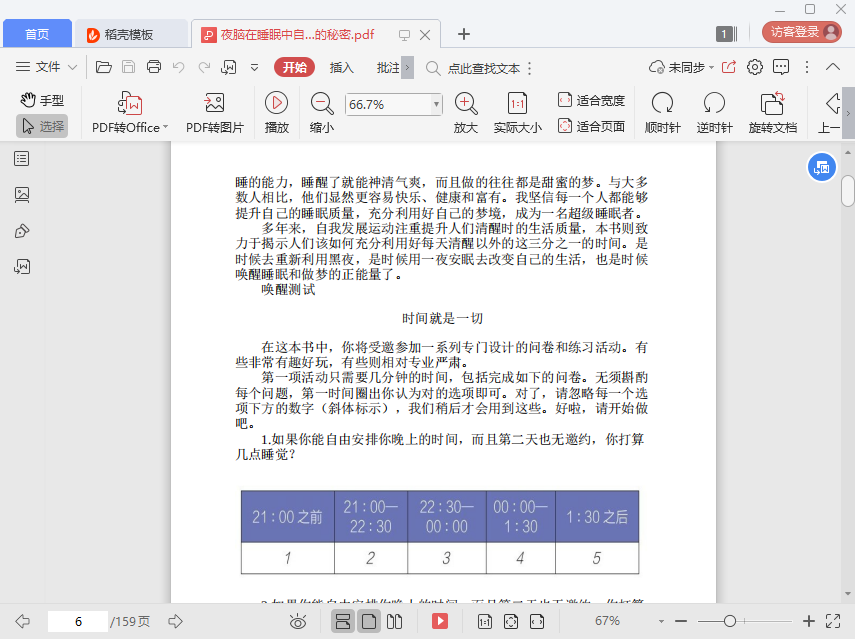This screenshot has width=855, height=639.
Task: Click the PDF转Office conversion icon
Action: point(130,103)
